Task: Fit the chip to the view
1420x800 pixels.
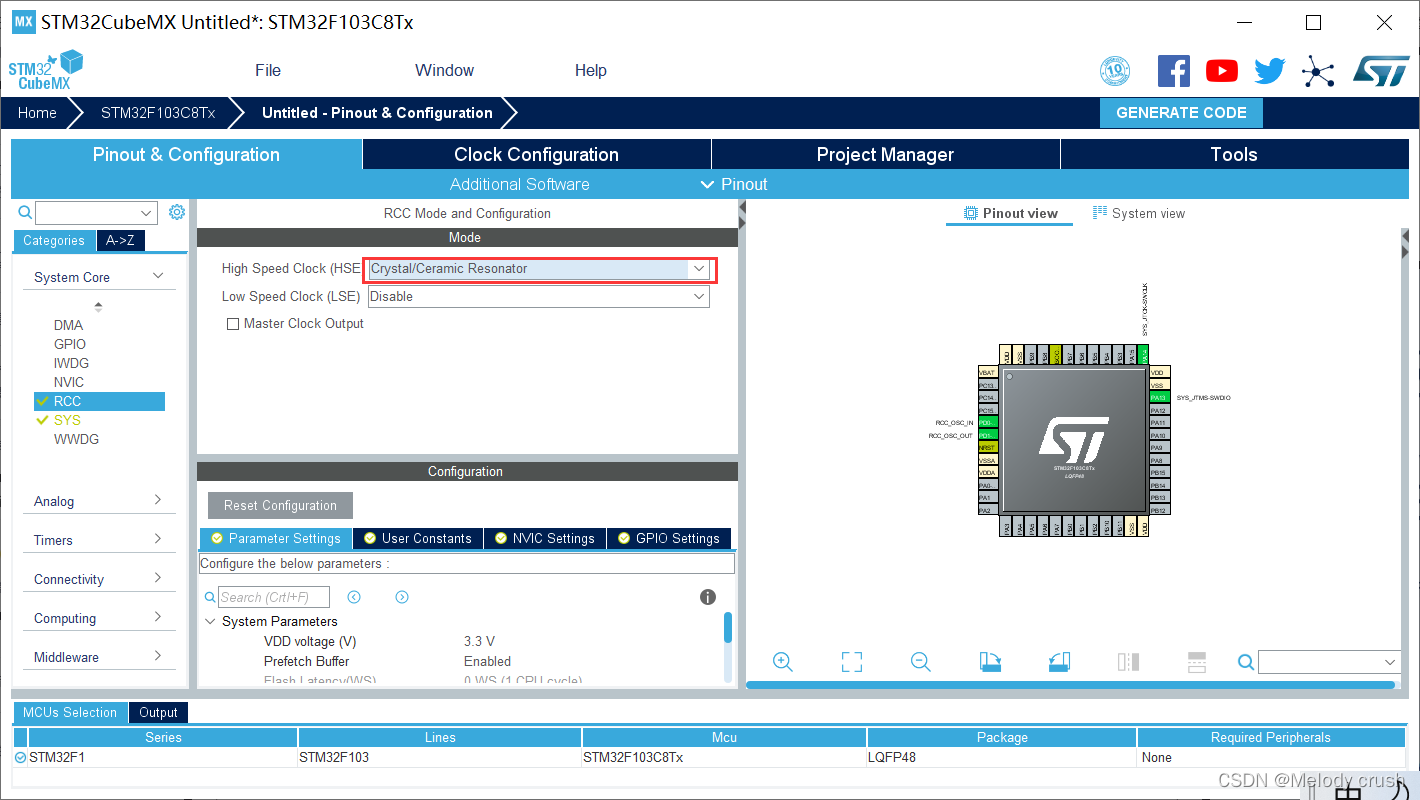Action: click(x=852, y=662)
